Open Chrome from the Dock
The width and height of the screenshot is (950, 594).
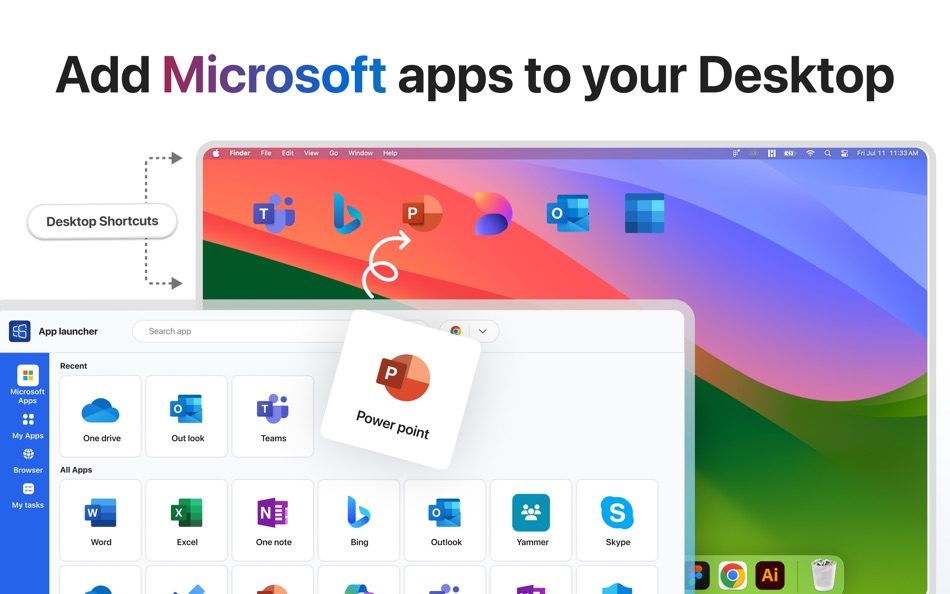[732, 574]
